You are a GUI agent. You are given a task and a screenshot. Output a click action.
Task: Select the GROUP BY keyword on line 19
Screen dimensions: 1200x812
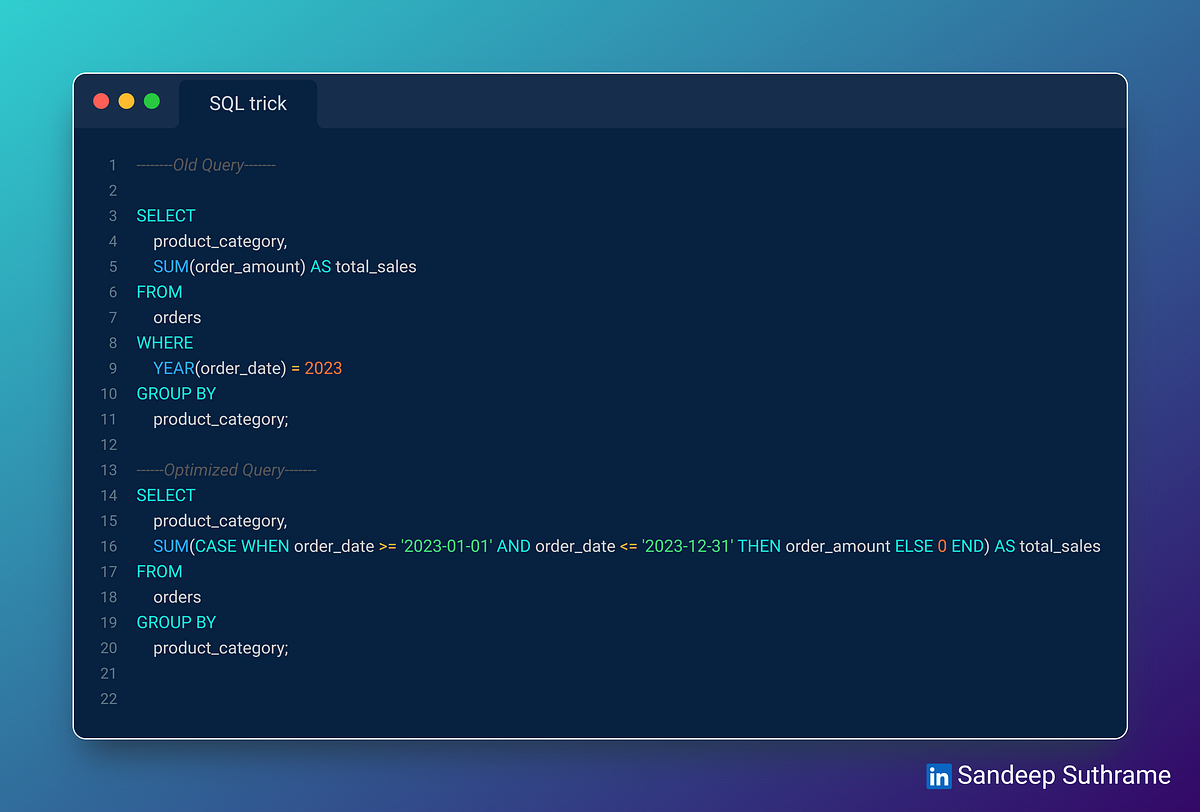click(176, 622)
